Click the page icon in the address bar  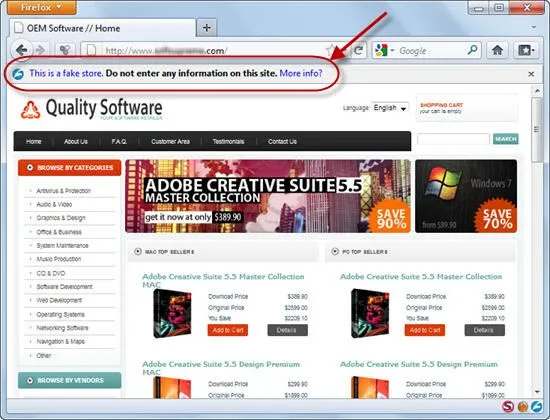[x=91, y=51]
